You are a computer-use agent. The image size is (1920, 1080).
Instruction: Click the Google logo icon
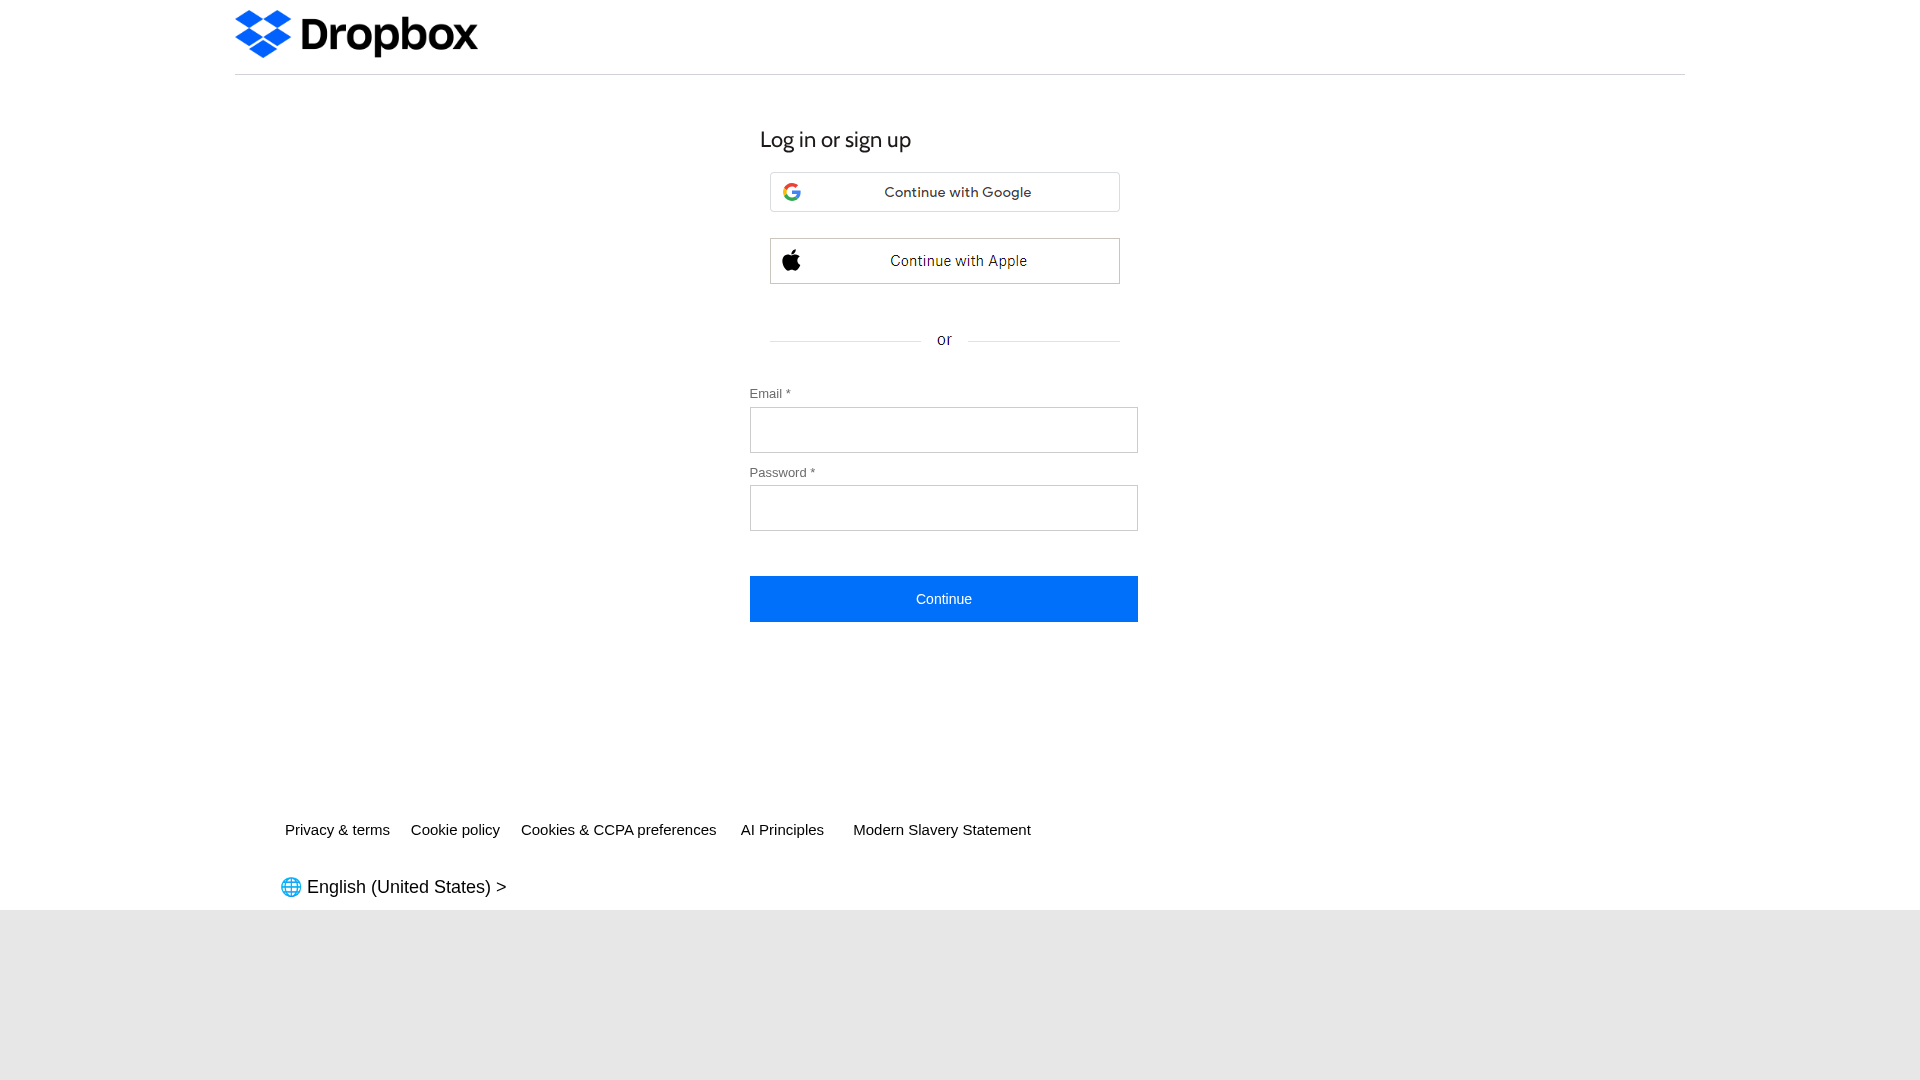click(792, 192)
